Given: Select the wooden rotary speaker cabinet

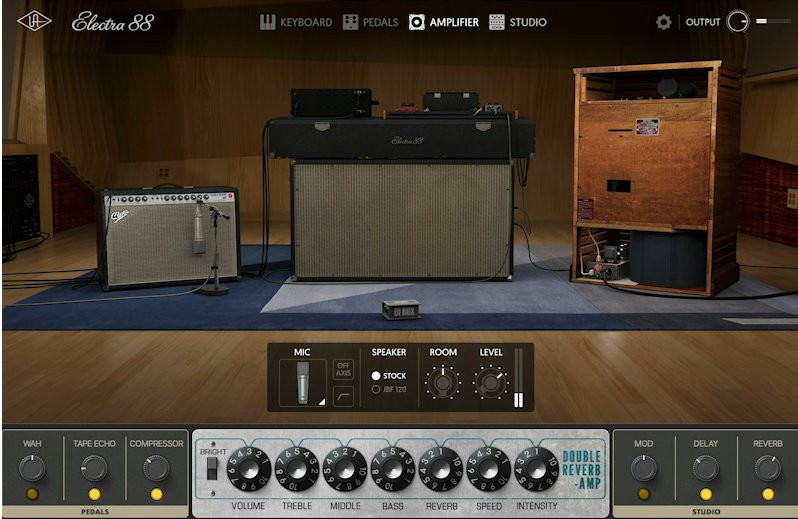Looking at the screenshot, I should pos(657,178).
